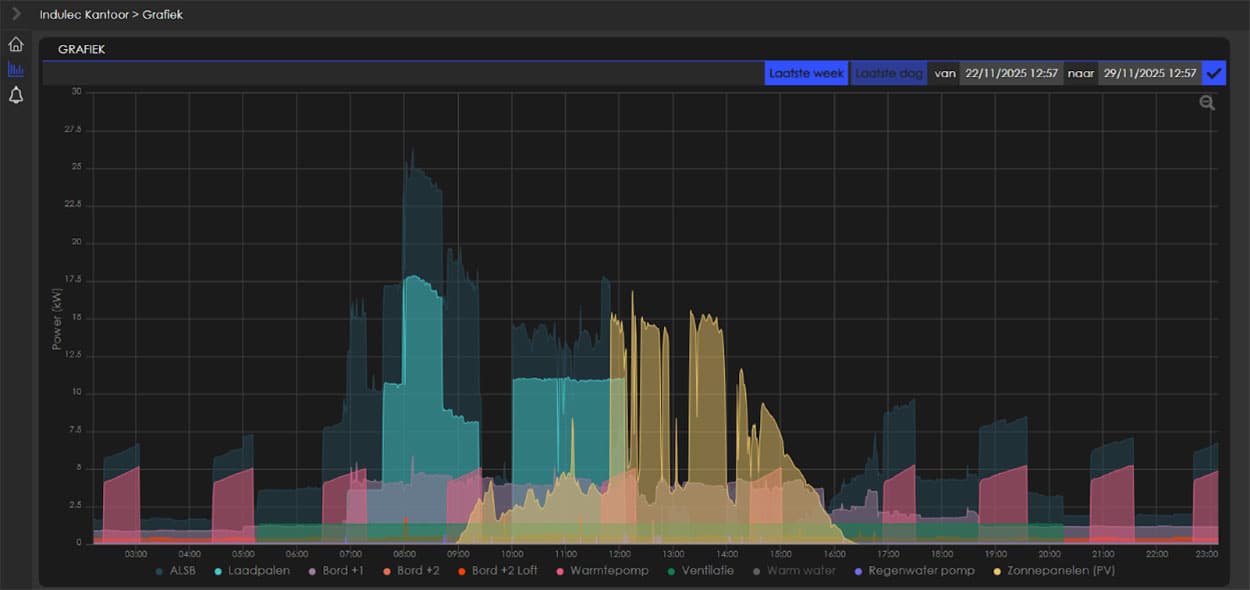Click the 30 value on power axis
The height and width of the screenshot is (590, 1250).
click(76, 92)
